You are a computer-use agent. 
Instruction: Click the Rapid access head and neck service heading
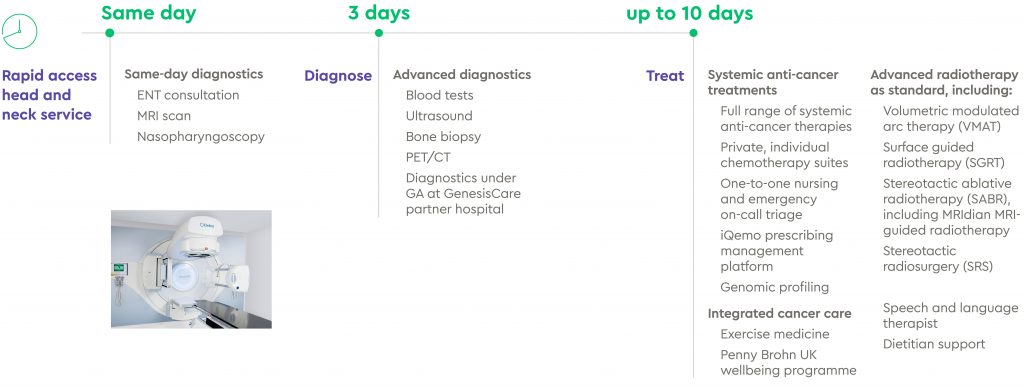[x=50, y=95]
